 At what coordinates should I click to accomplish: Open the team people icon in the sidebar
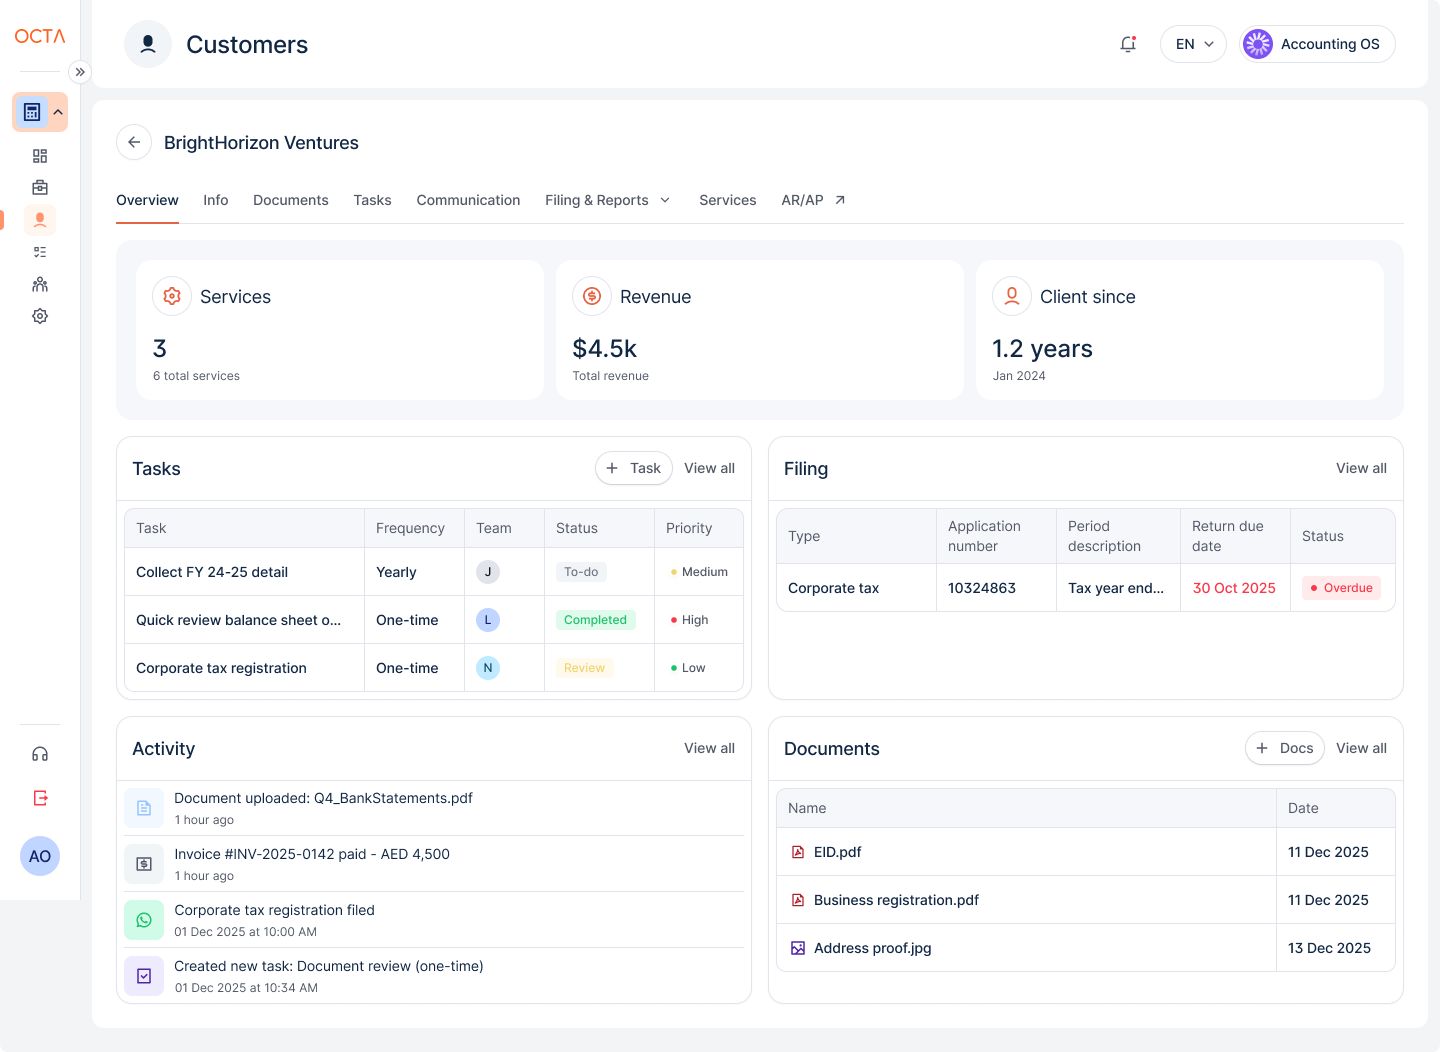point(40,284)
